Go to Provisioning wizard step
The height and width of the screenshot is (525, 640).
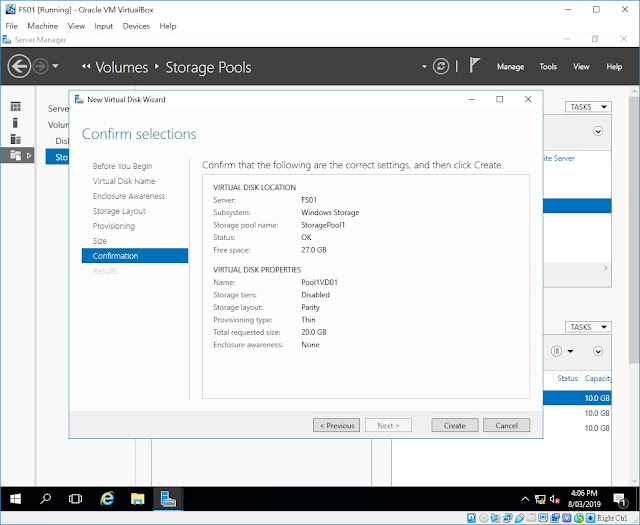[x=113, y=226]
